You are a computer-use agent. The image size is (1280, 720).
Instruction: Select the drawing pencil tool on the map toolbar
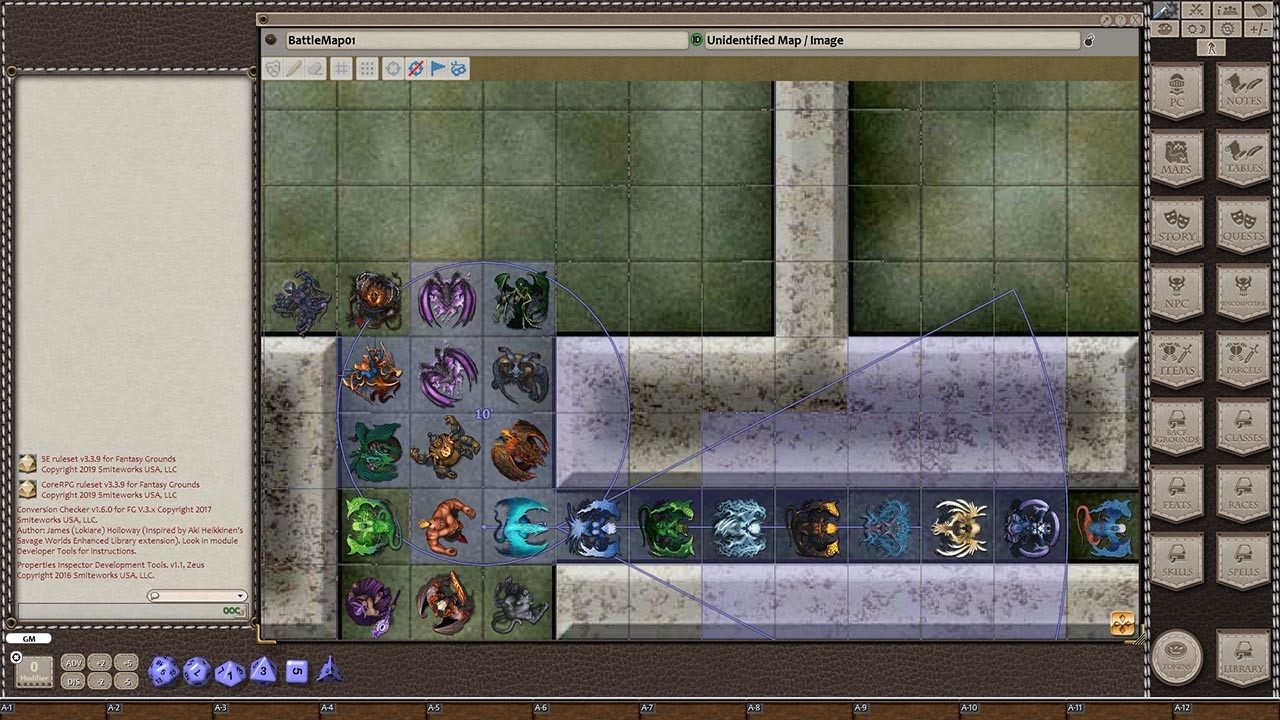(x=294, y=68)
